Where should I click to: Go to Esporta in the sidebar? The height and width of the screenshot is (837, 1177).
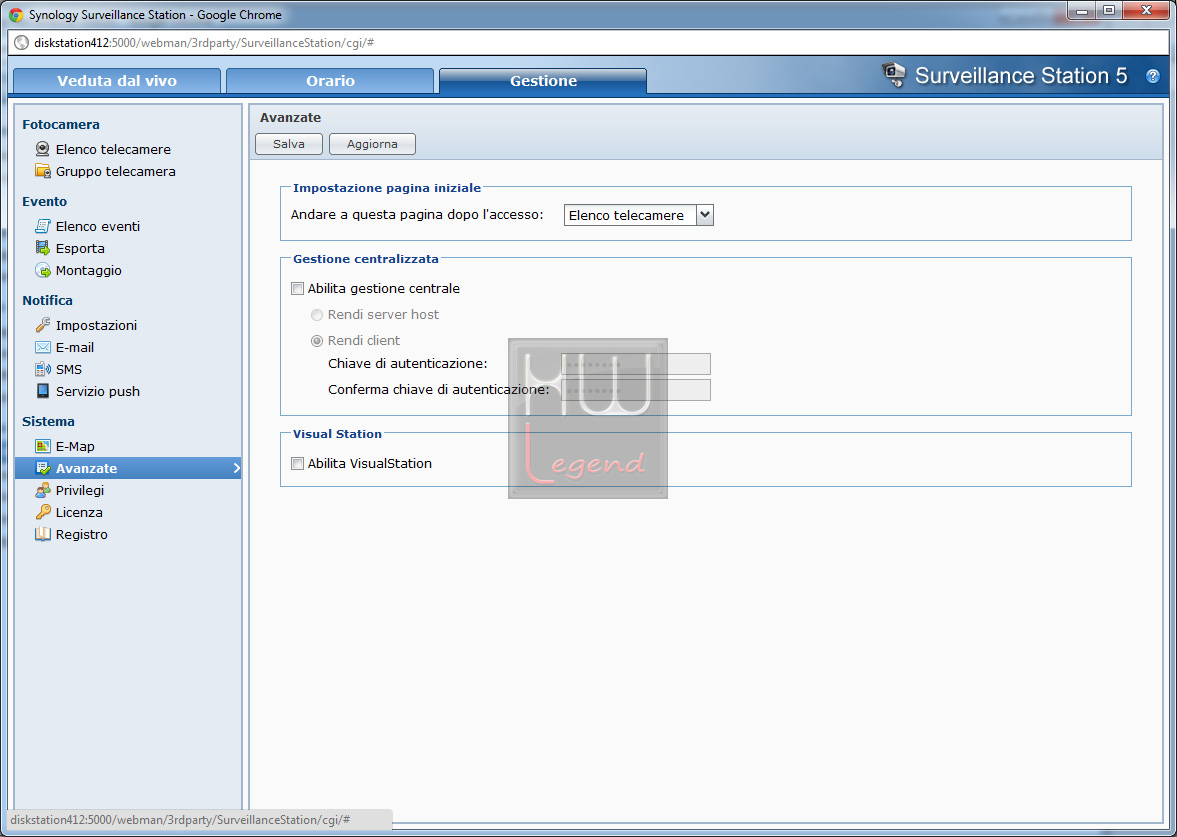click(80, 248)
